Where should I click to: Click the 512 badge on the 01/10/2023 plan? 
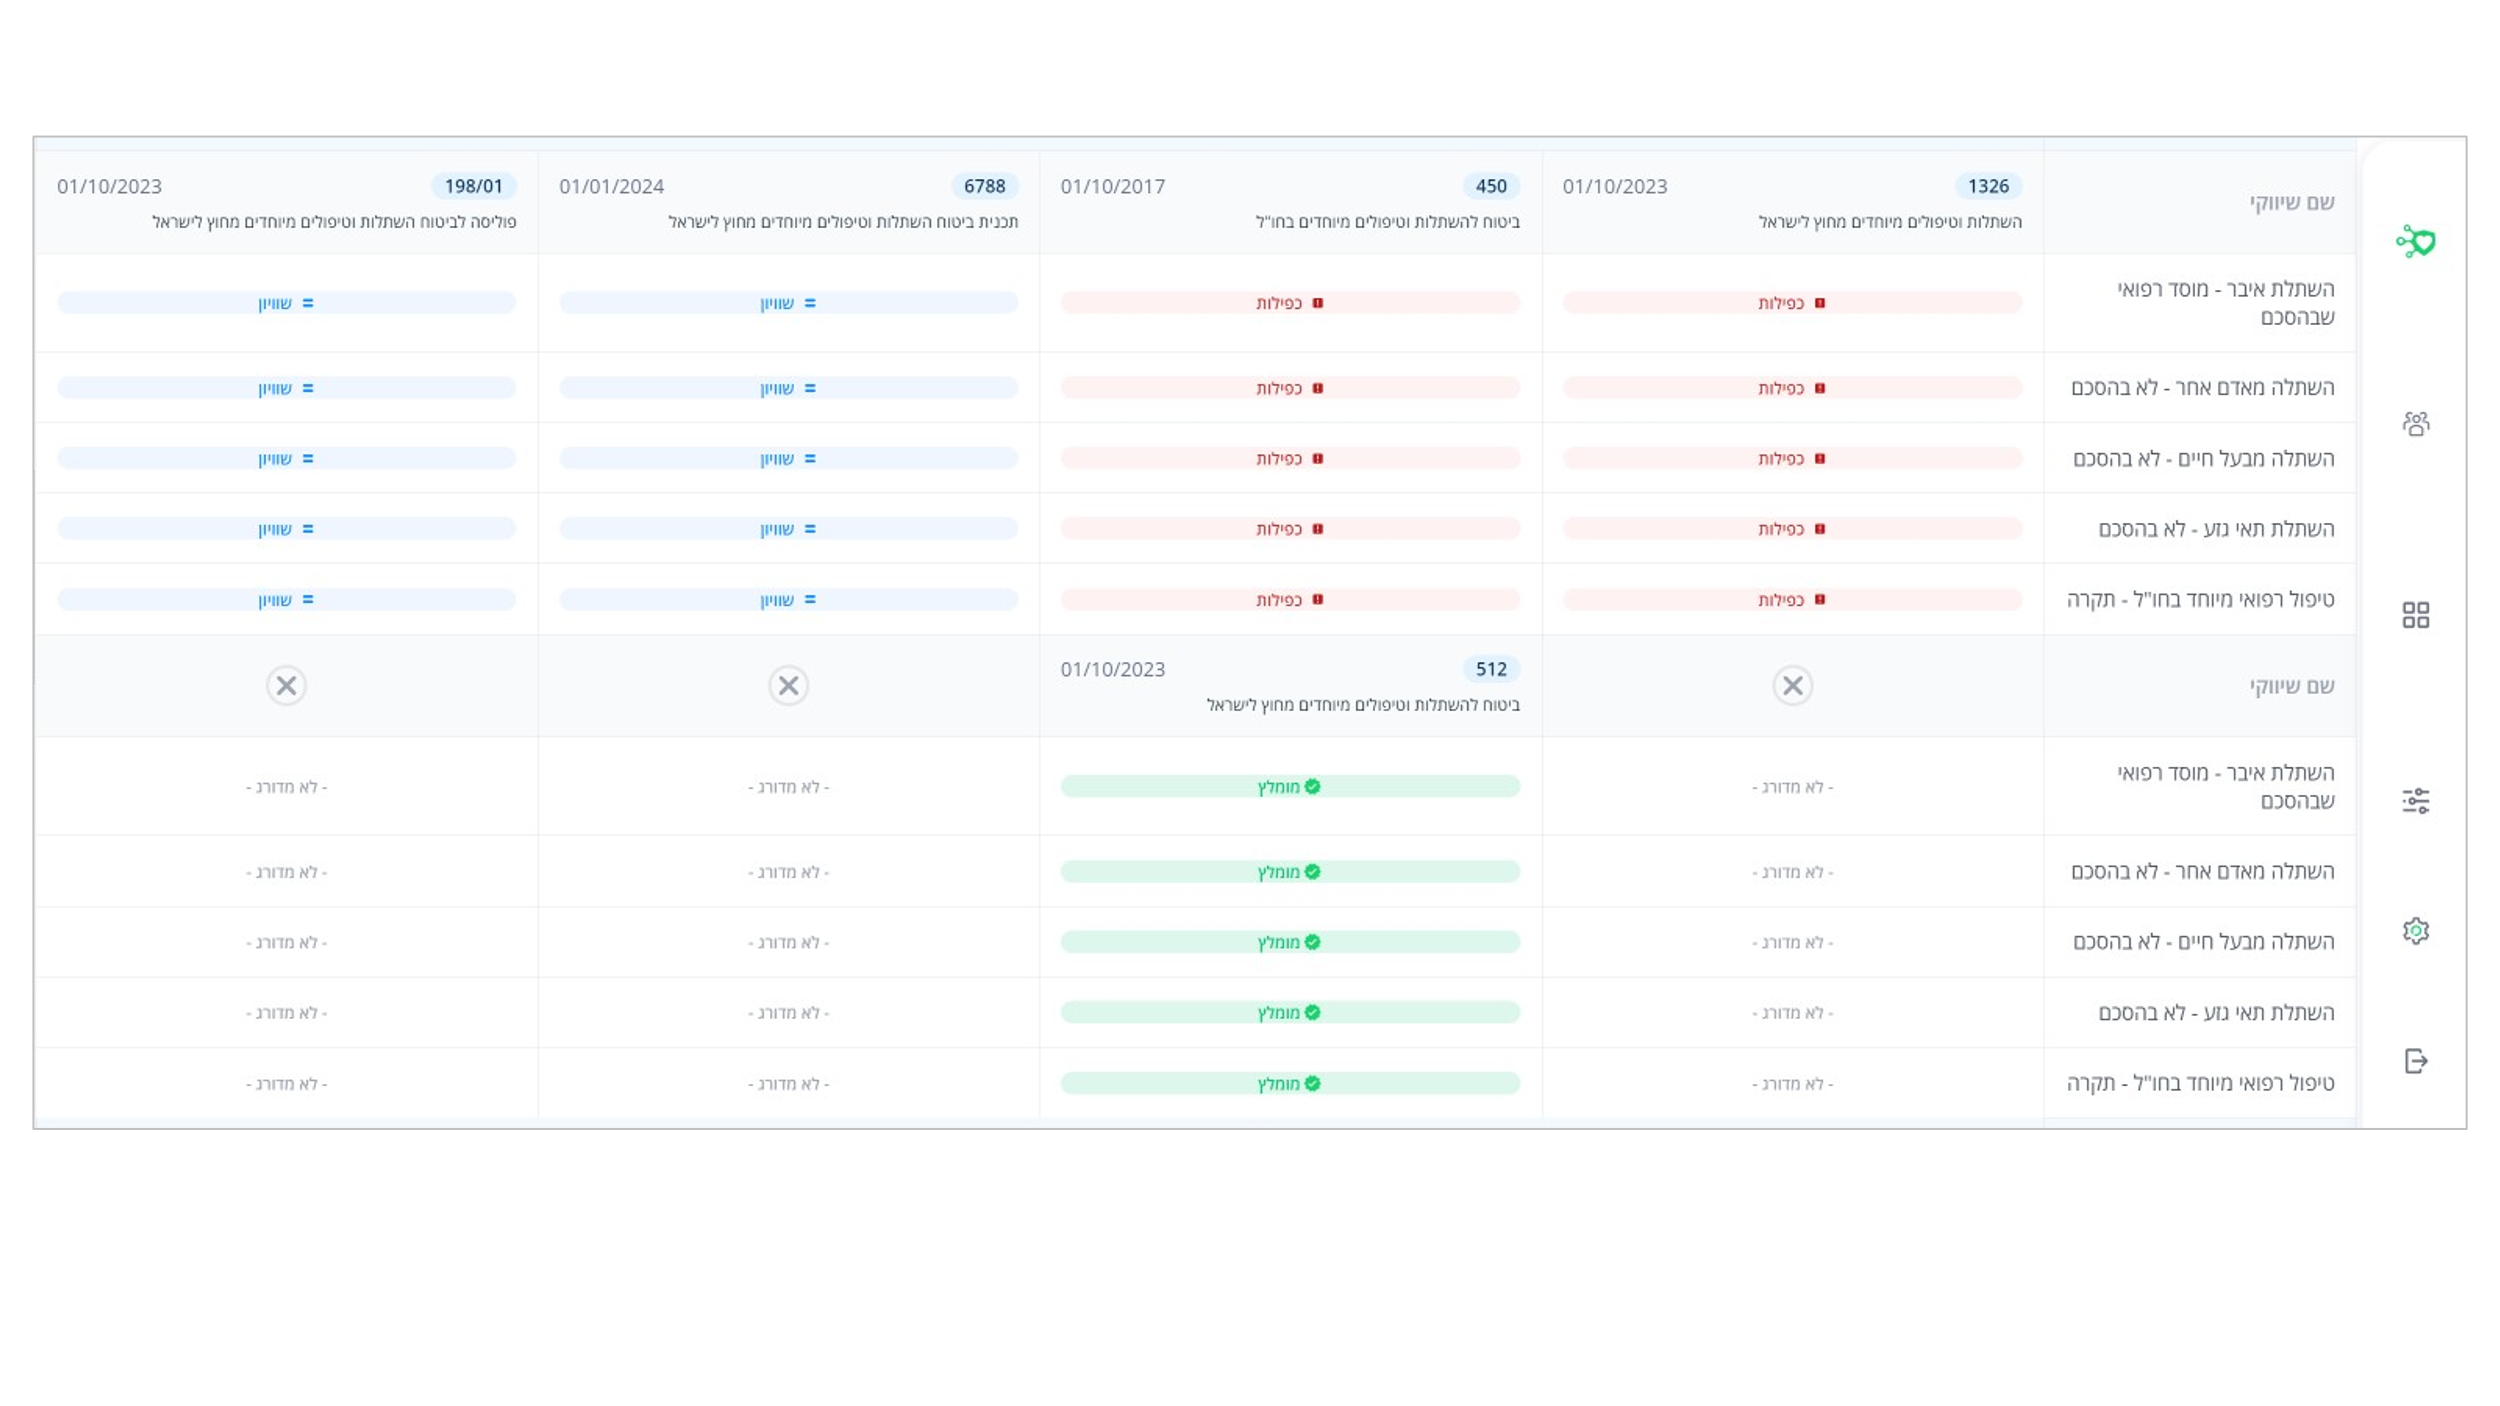(1491, 669)
